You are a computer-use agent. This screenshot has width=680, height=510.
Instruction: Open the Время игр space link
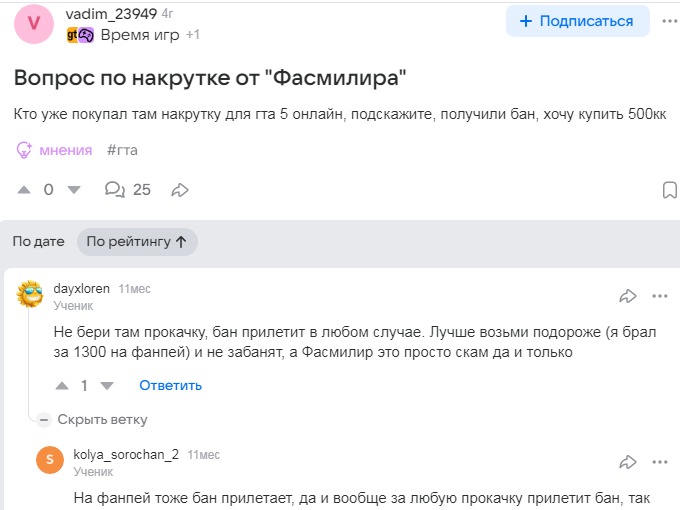point(140,35)
